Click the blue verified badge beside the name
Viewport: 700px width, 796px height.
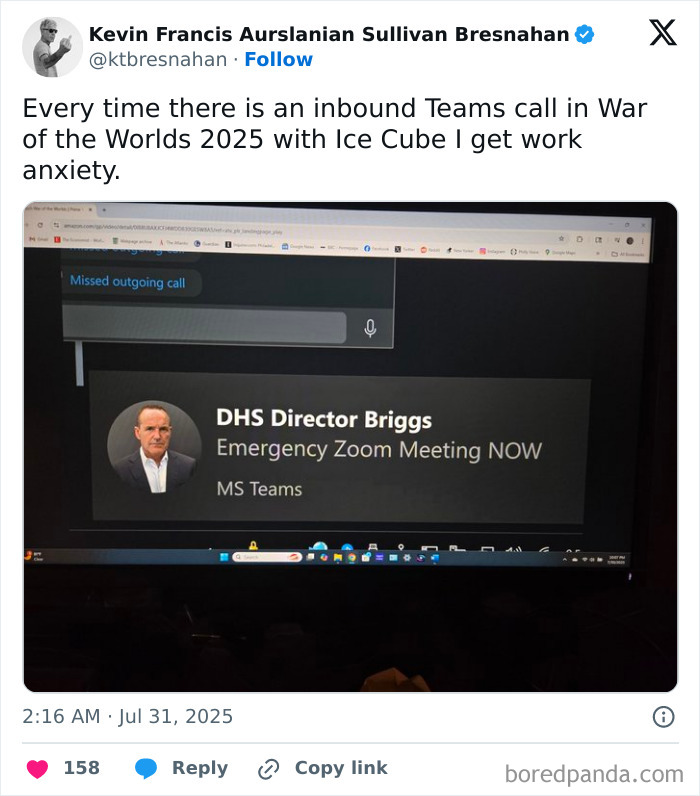click(x=585, y=34)
